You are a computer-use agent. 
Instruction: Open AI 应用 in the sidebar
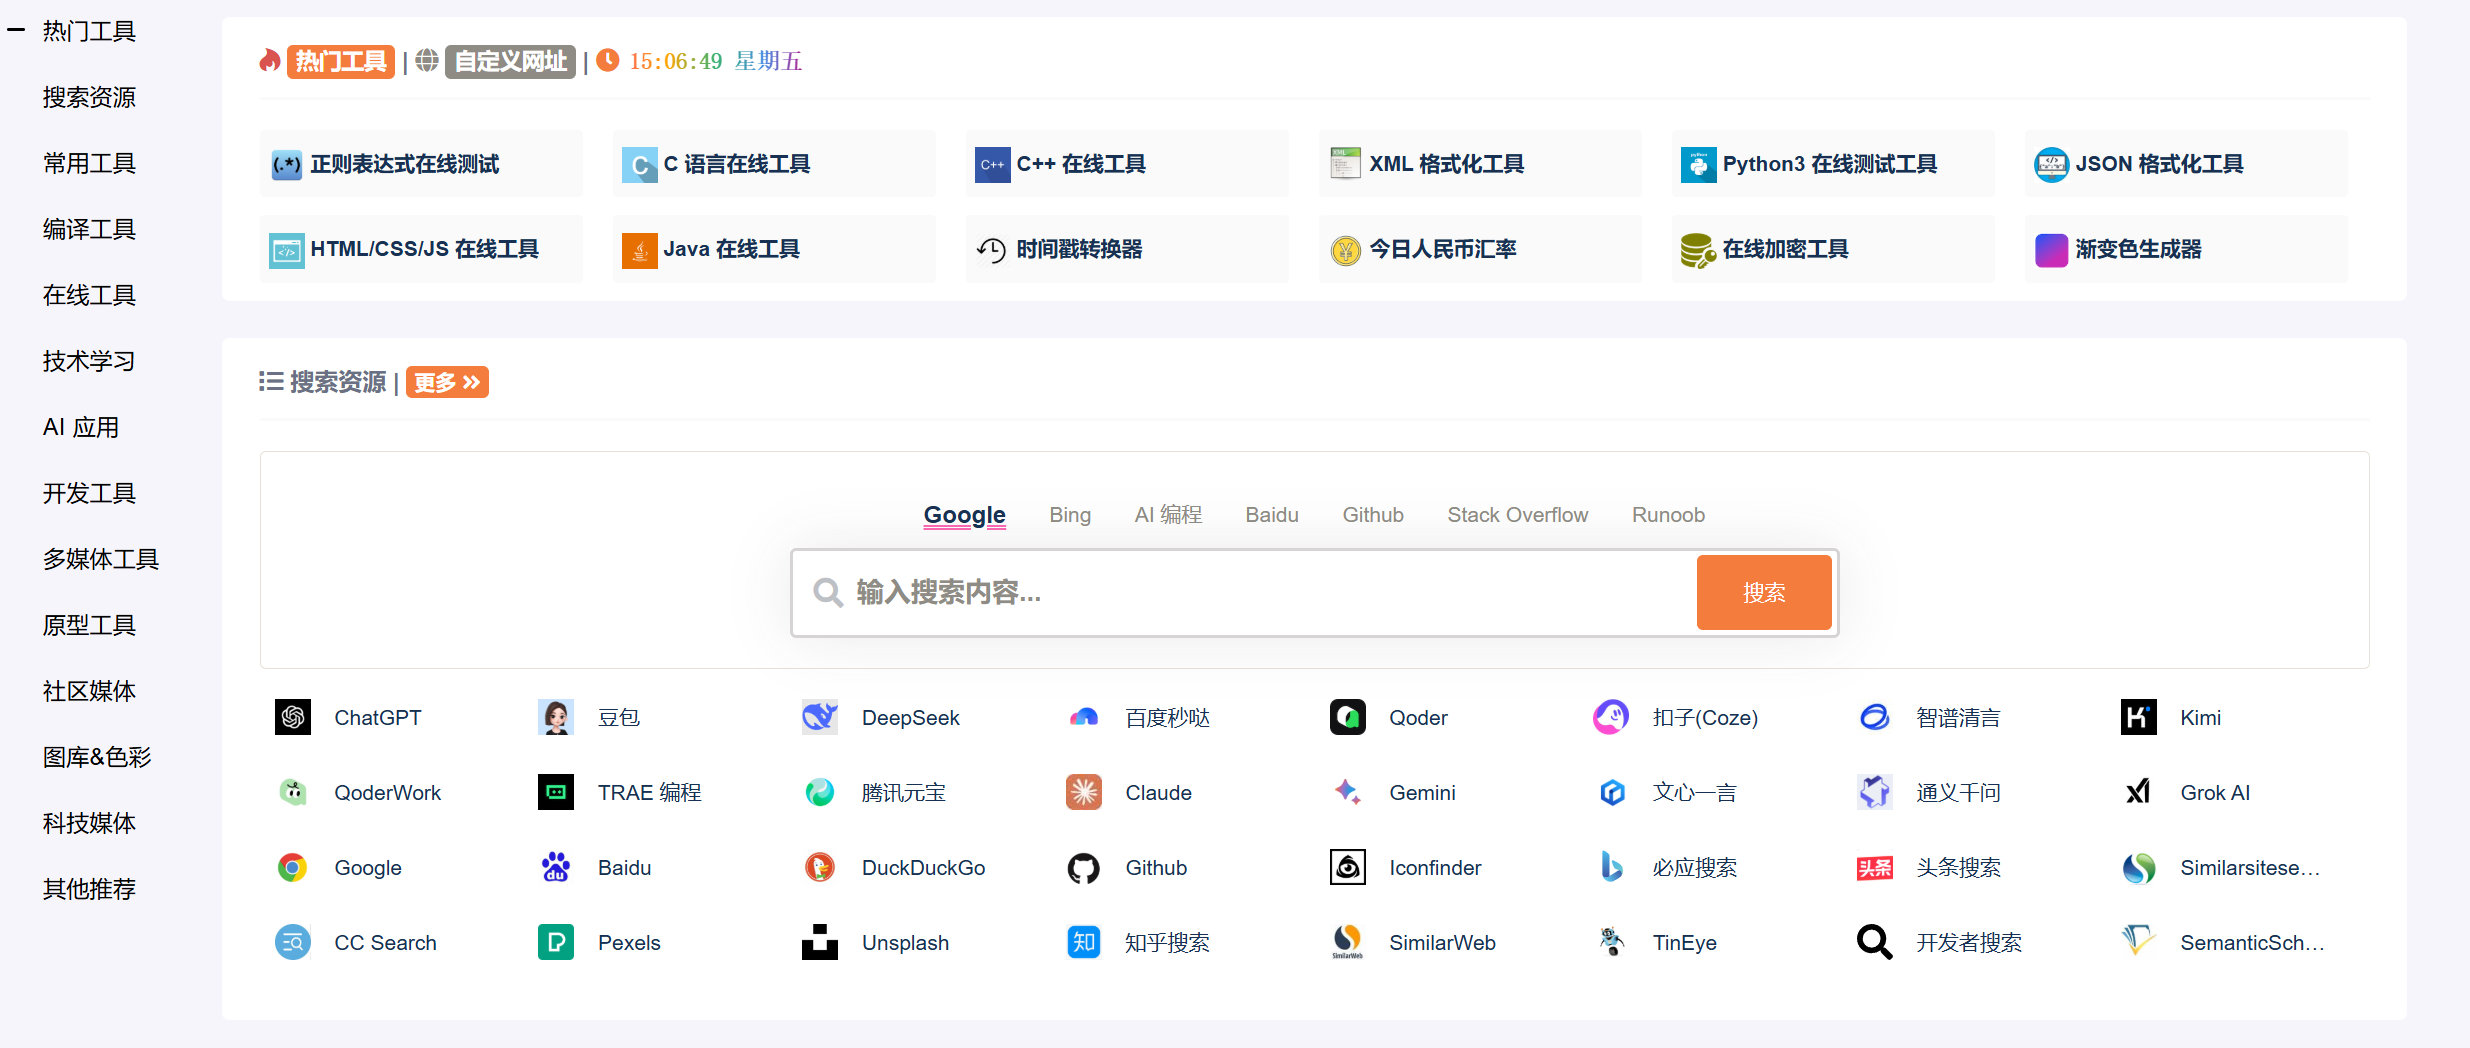pyautogui.click(x=81, y=427)
